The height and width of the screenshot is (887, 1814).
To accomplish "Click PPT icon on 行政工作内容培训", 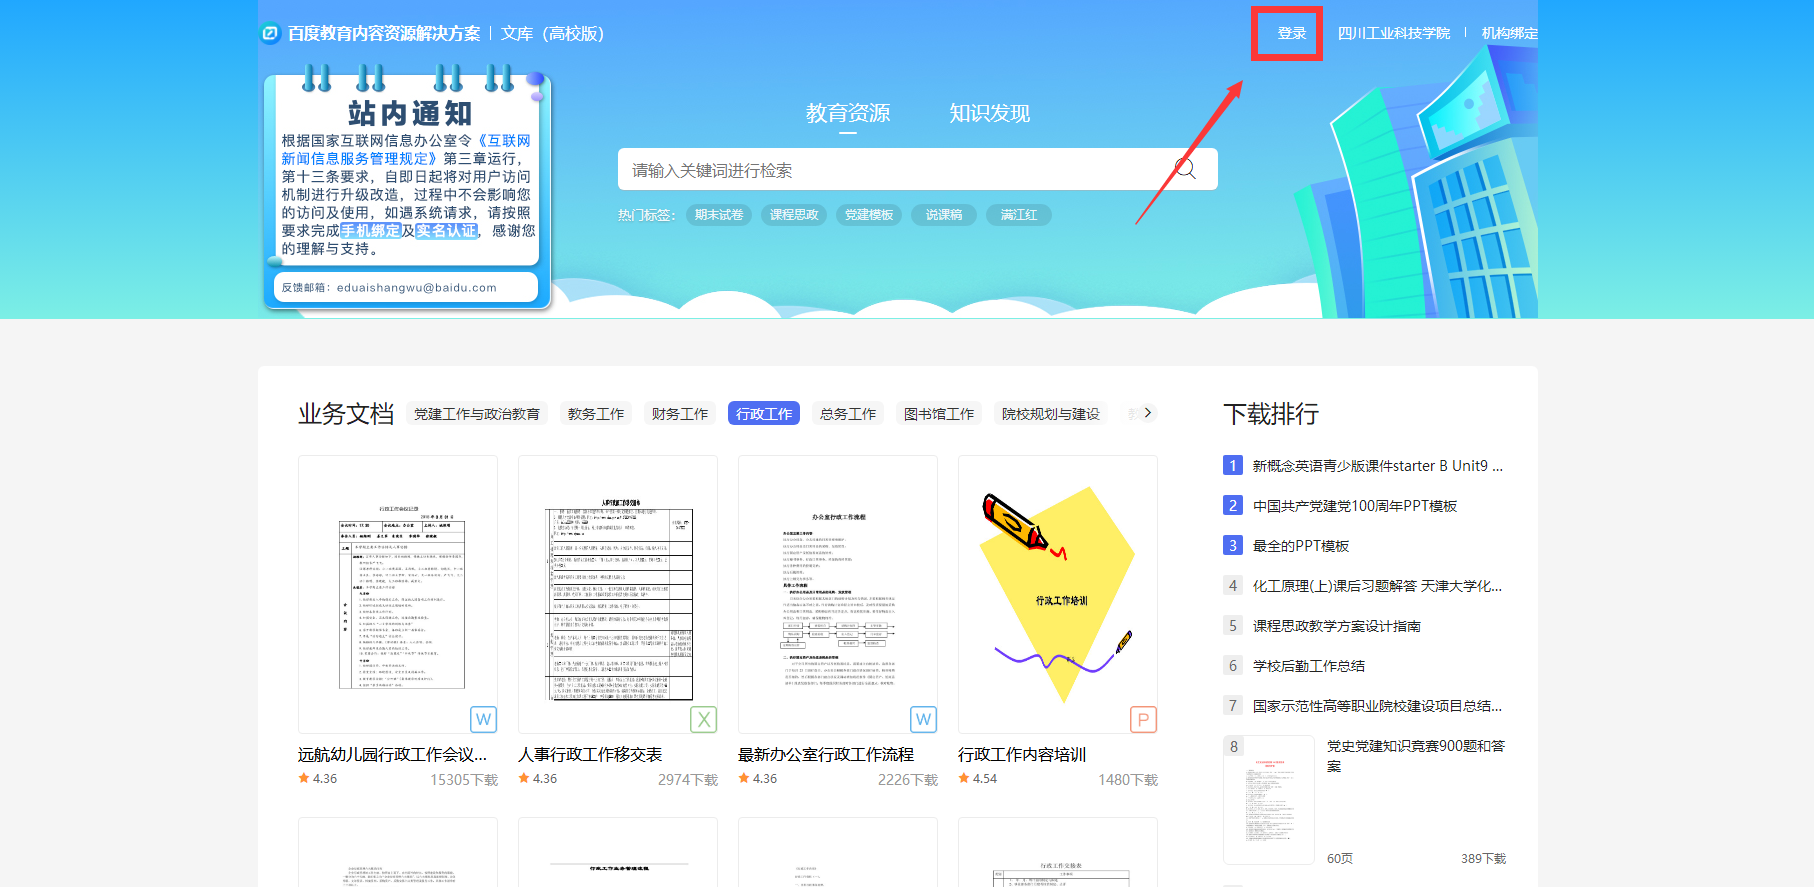I will pyautogui.click(x=1143, y=719).
